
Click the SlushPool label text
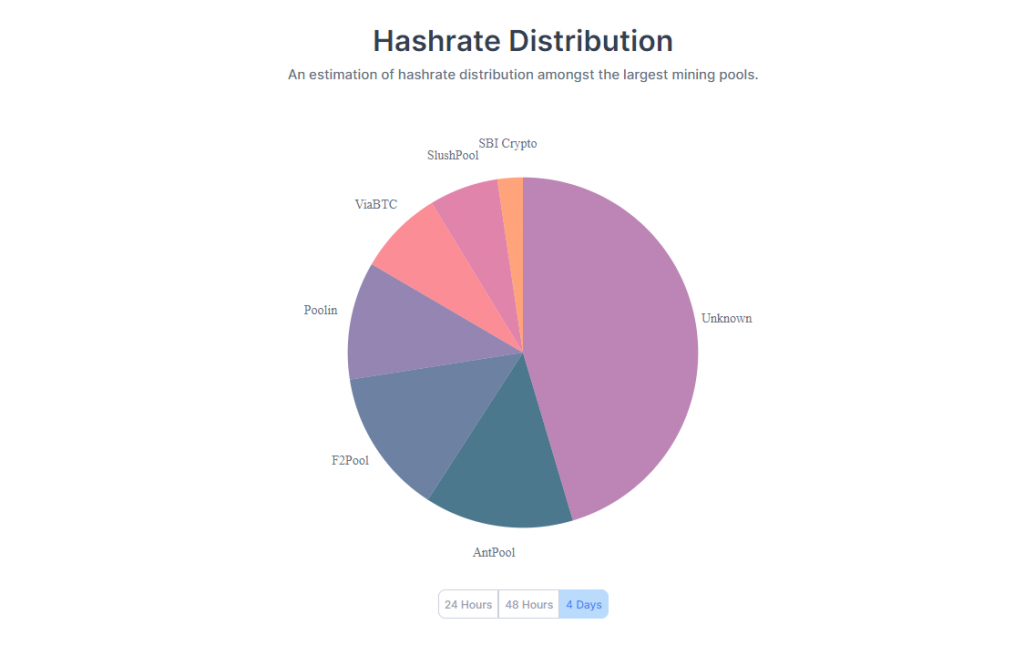coord(453,155)
